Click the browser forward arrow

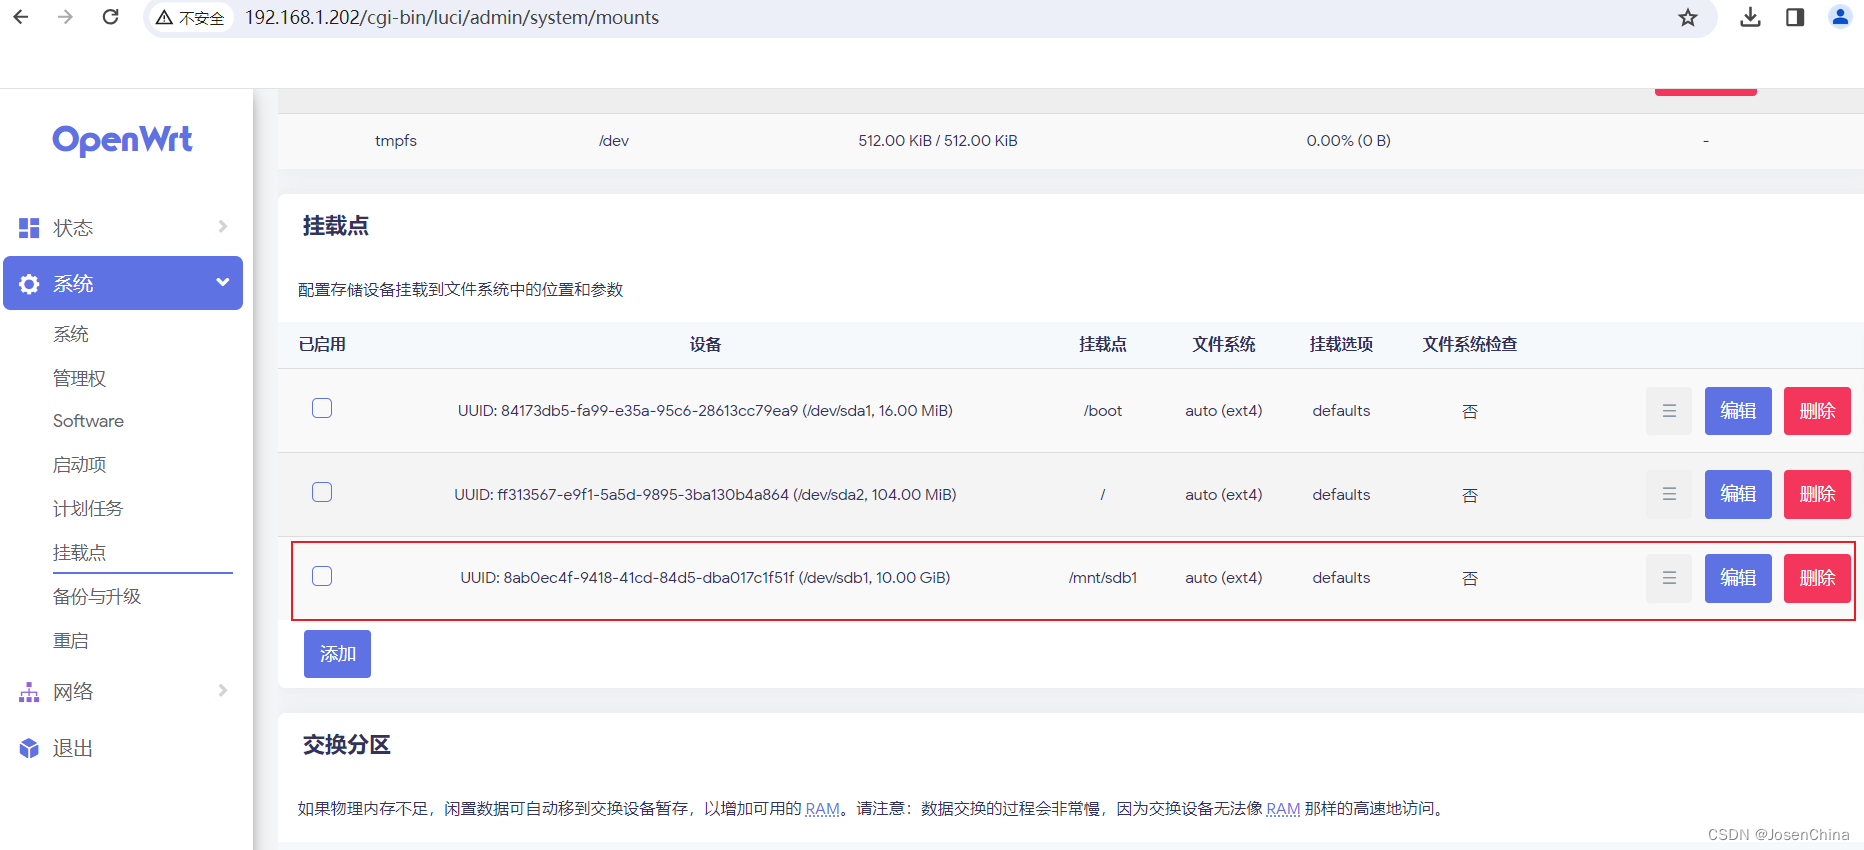pyautogui.click(x=66, y=17)
